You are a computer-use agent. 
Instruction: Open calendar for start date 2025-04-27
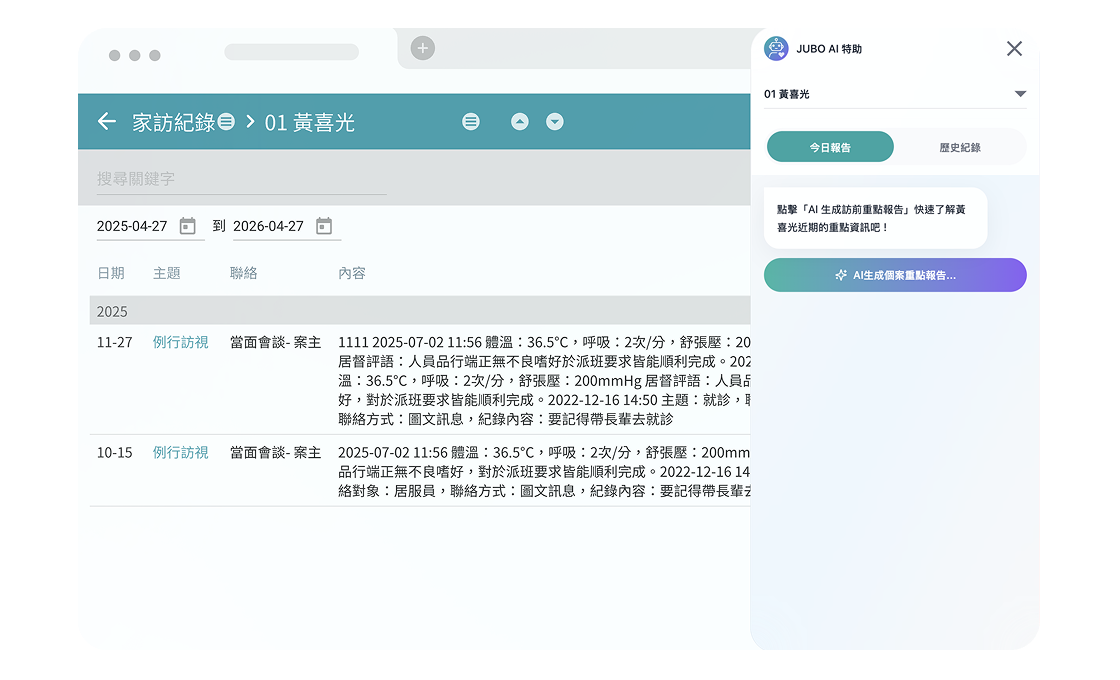188,226
